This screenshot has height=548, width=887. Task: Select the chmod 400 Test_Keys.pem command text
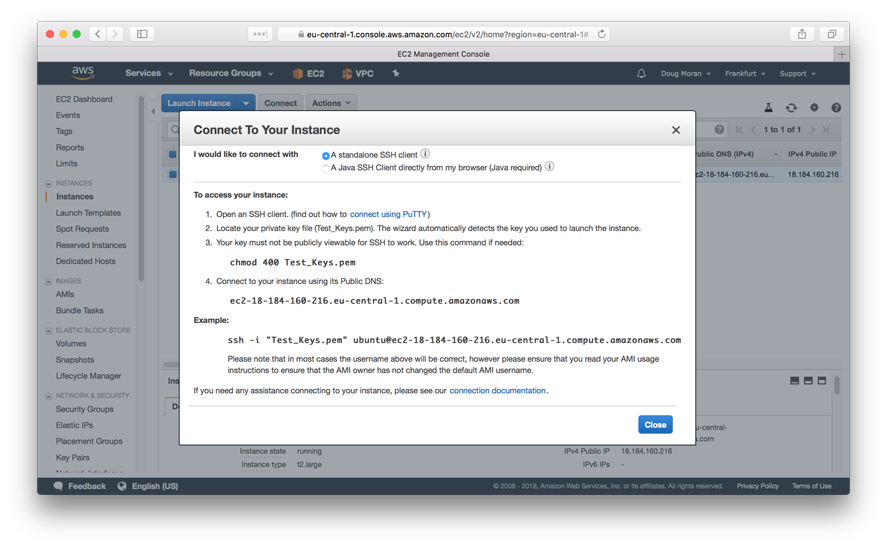click(x=292, y=262)
